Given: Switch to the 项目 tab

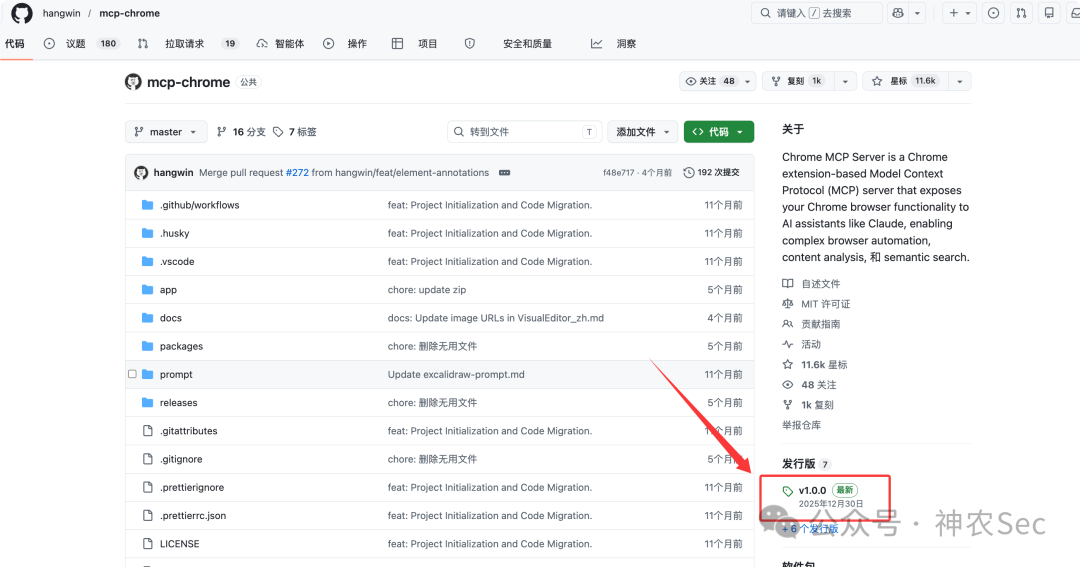Looking at the screenshot, I should (415, 43).
